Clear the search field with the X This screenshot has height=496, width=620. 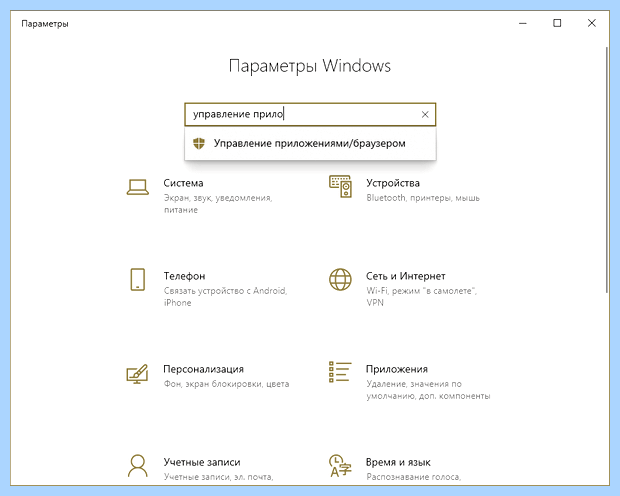click(x=425, y=114)
